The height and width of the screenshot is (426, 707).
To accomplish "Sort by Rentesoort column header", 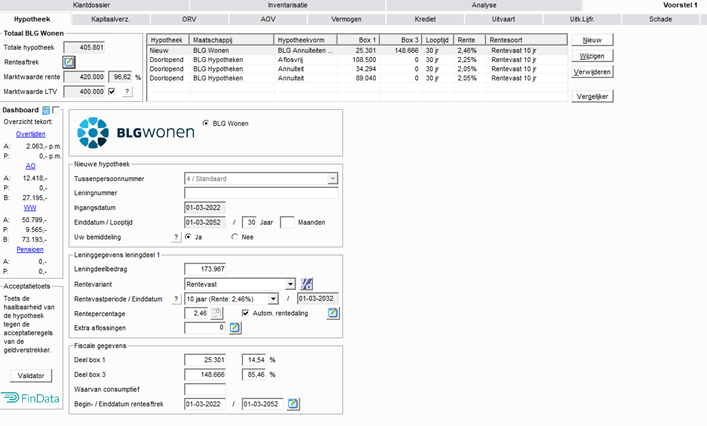I will 526,40.
